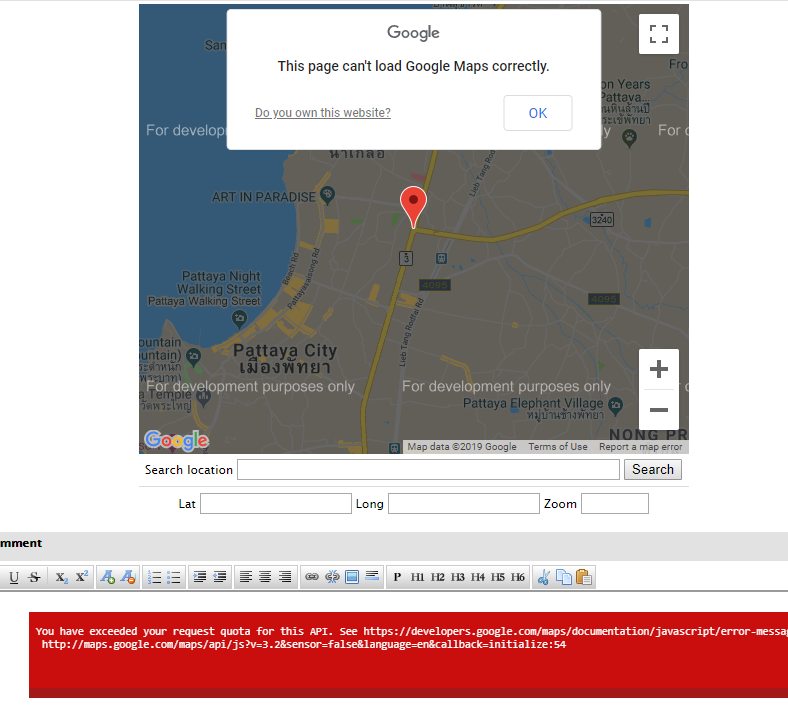Apply superscript formatting
Viewport: 788px width, 710px height.
(81, 577)
